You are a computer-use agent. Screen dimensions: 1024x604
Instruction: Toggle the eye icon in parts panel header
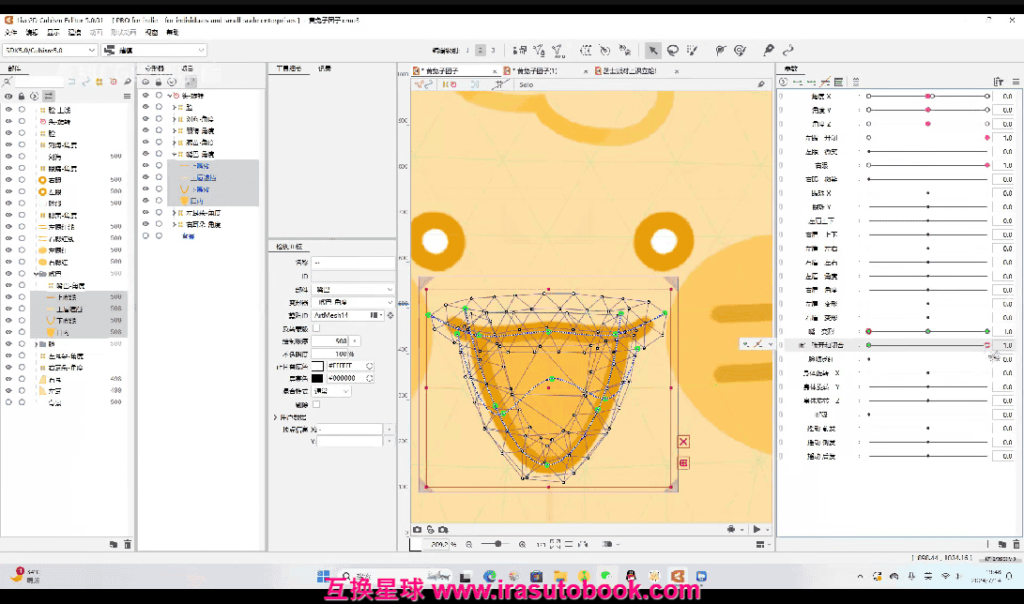coord(8,96)
